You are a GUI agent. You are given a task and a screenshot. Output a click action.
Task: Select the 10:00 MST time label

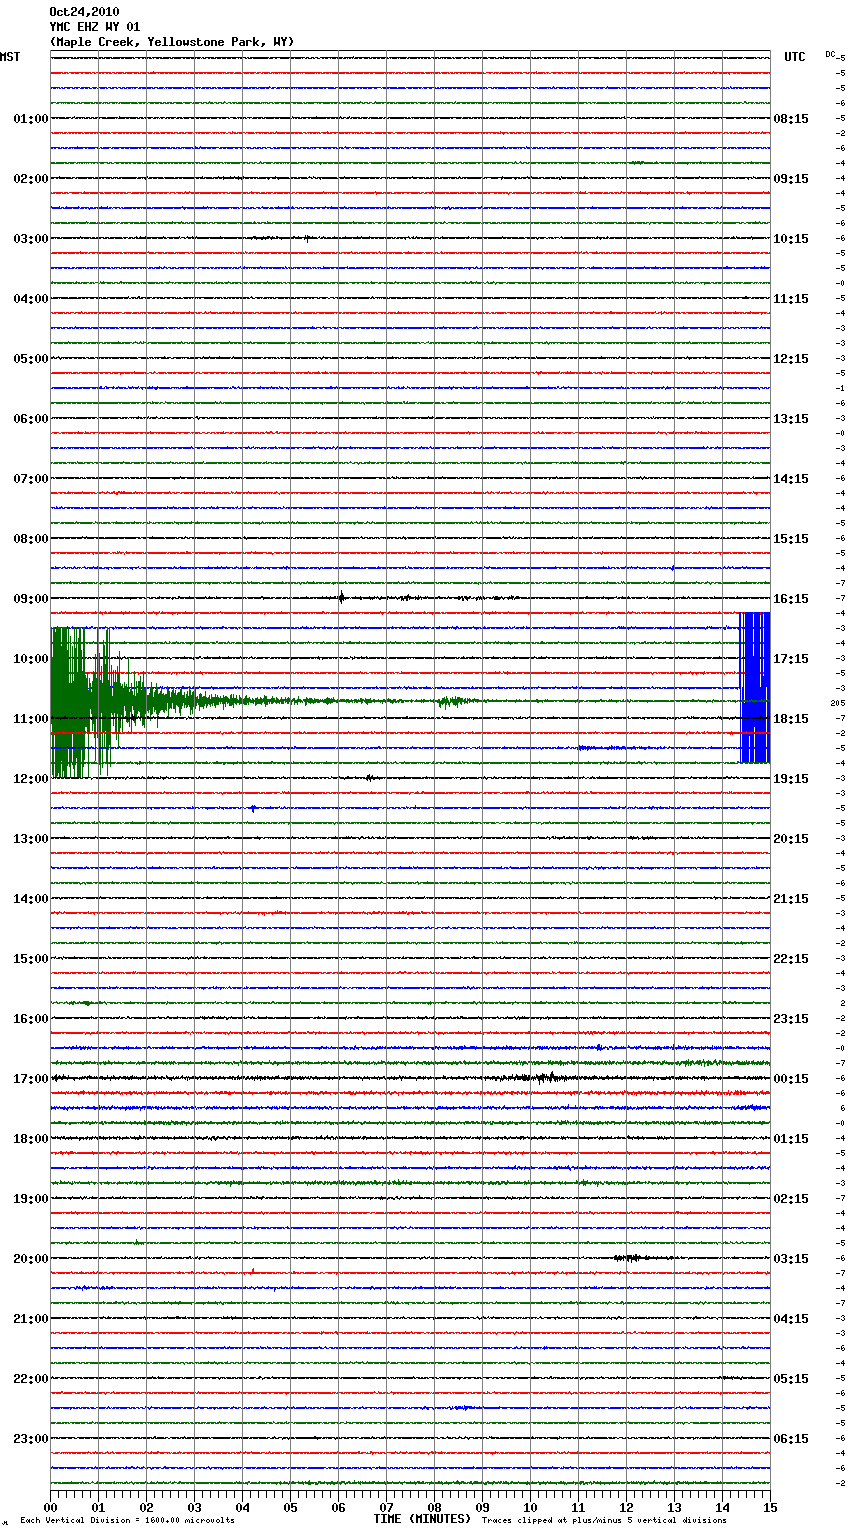pyautogui.click(x=30, y=659)
